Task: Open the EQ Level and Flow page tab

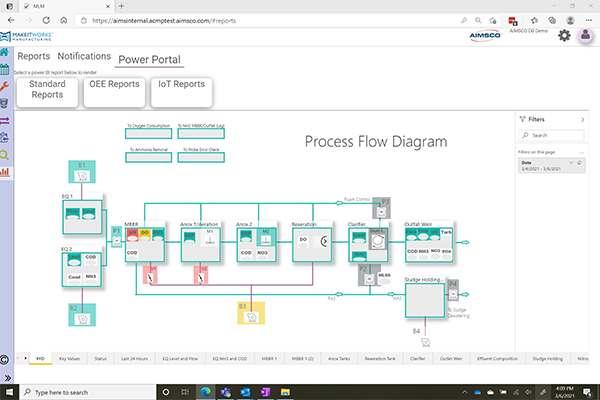Action: click(180, 359)
